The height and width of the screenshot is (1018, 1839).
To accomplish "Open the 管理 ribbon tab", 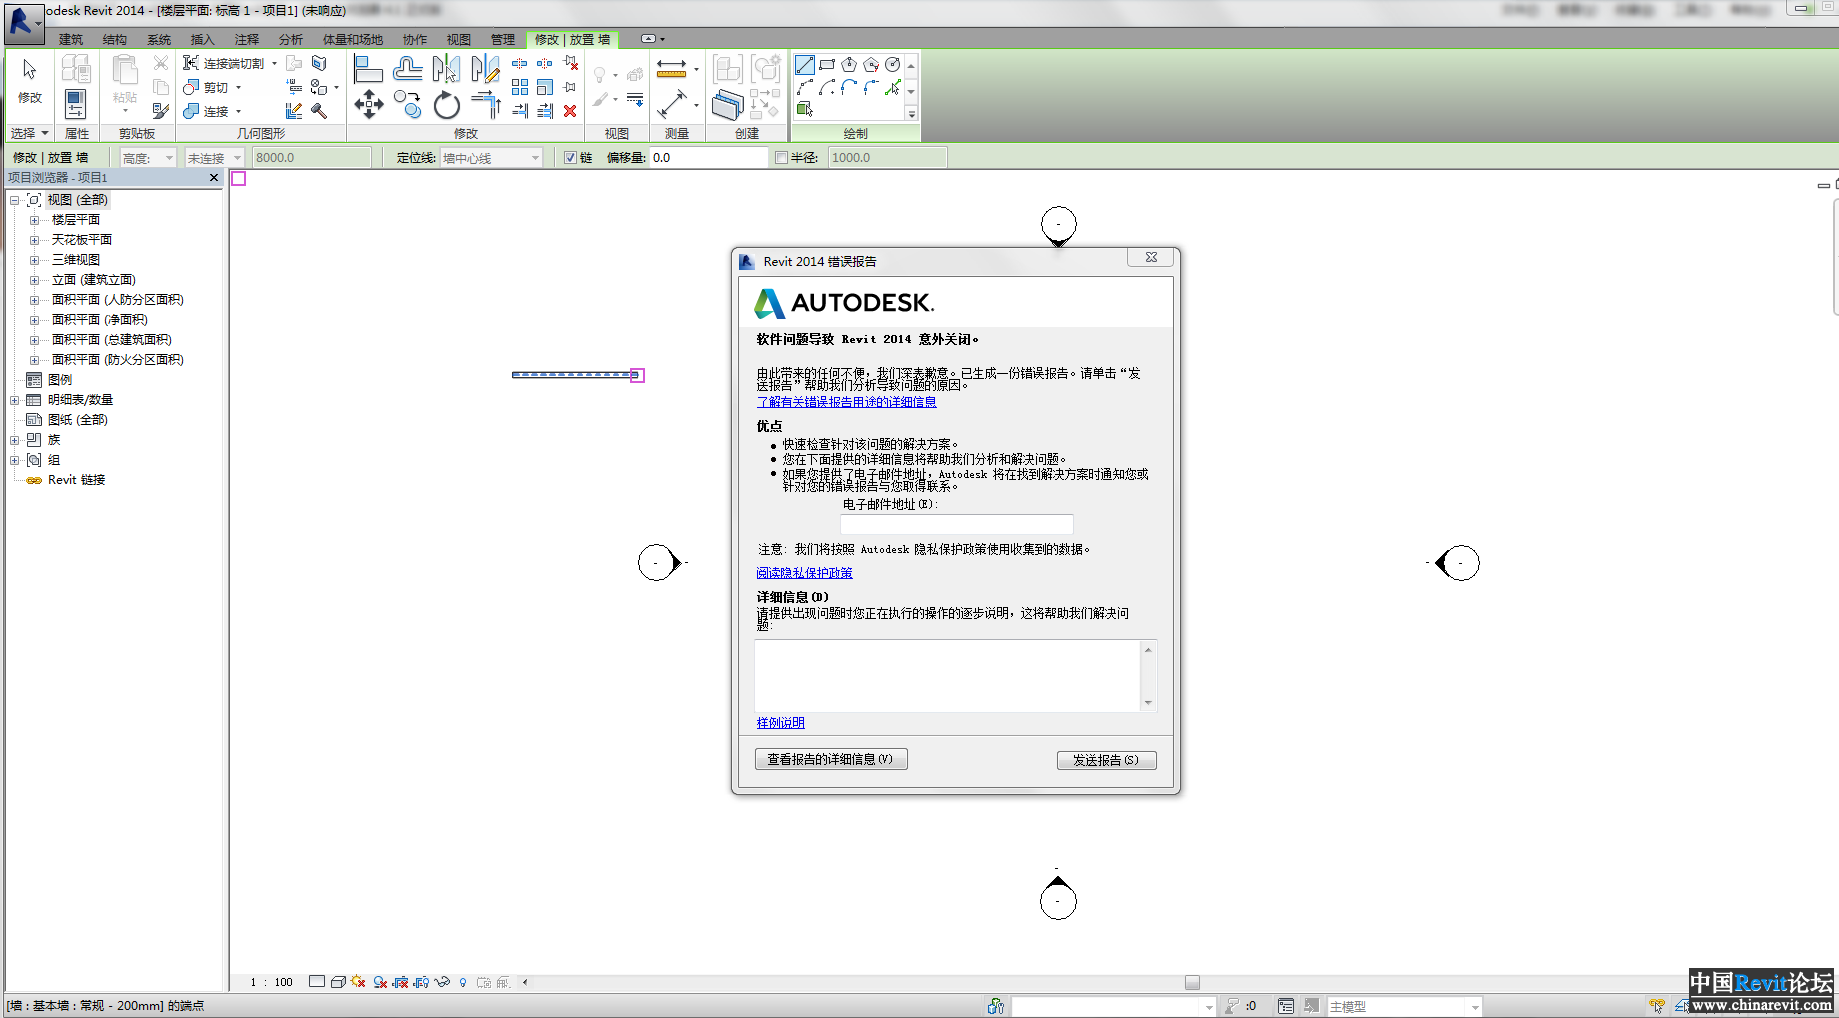I will (503, 40).
